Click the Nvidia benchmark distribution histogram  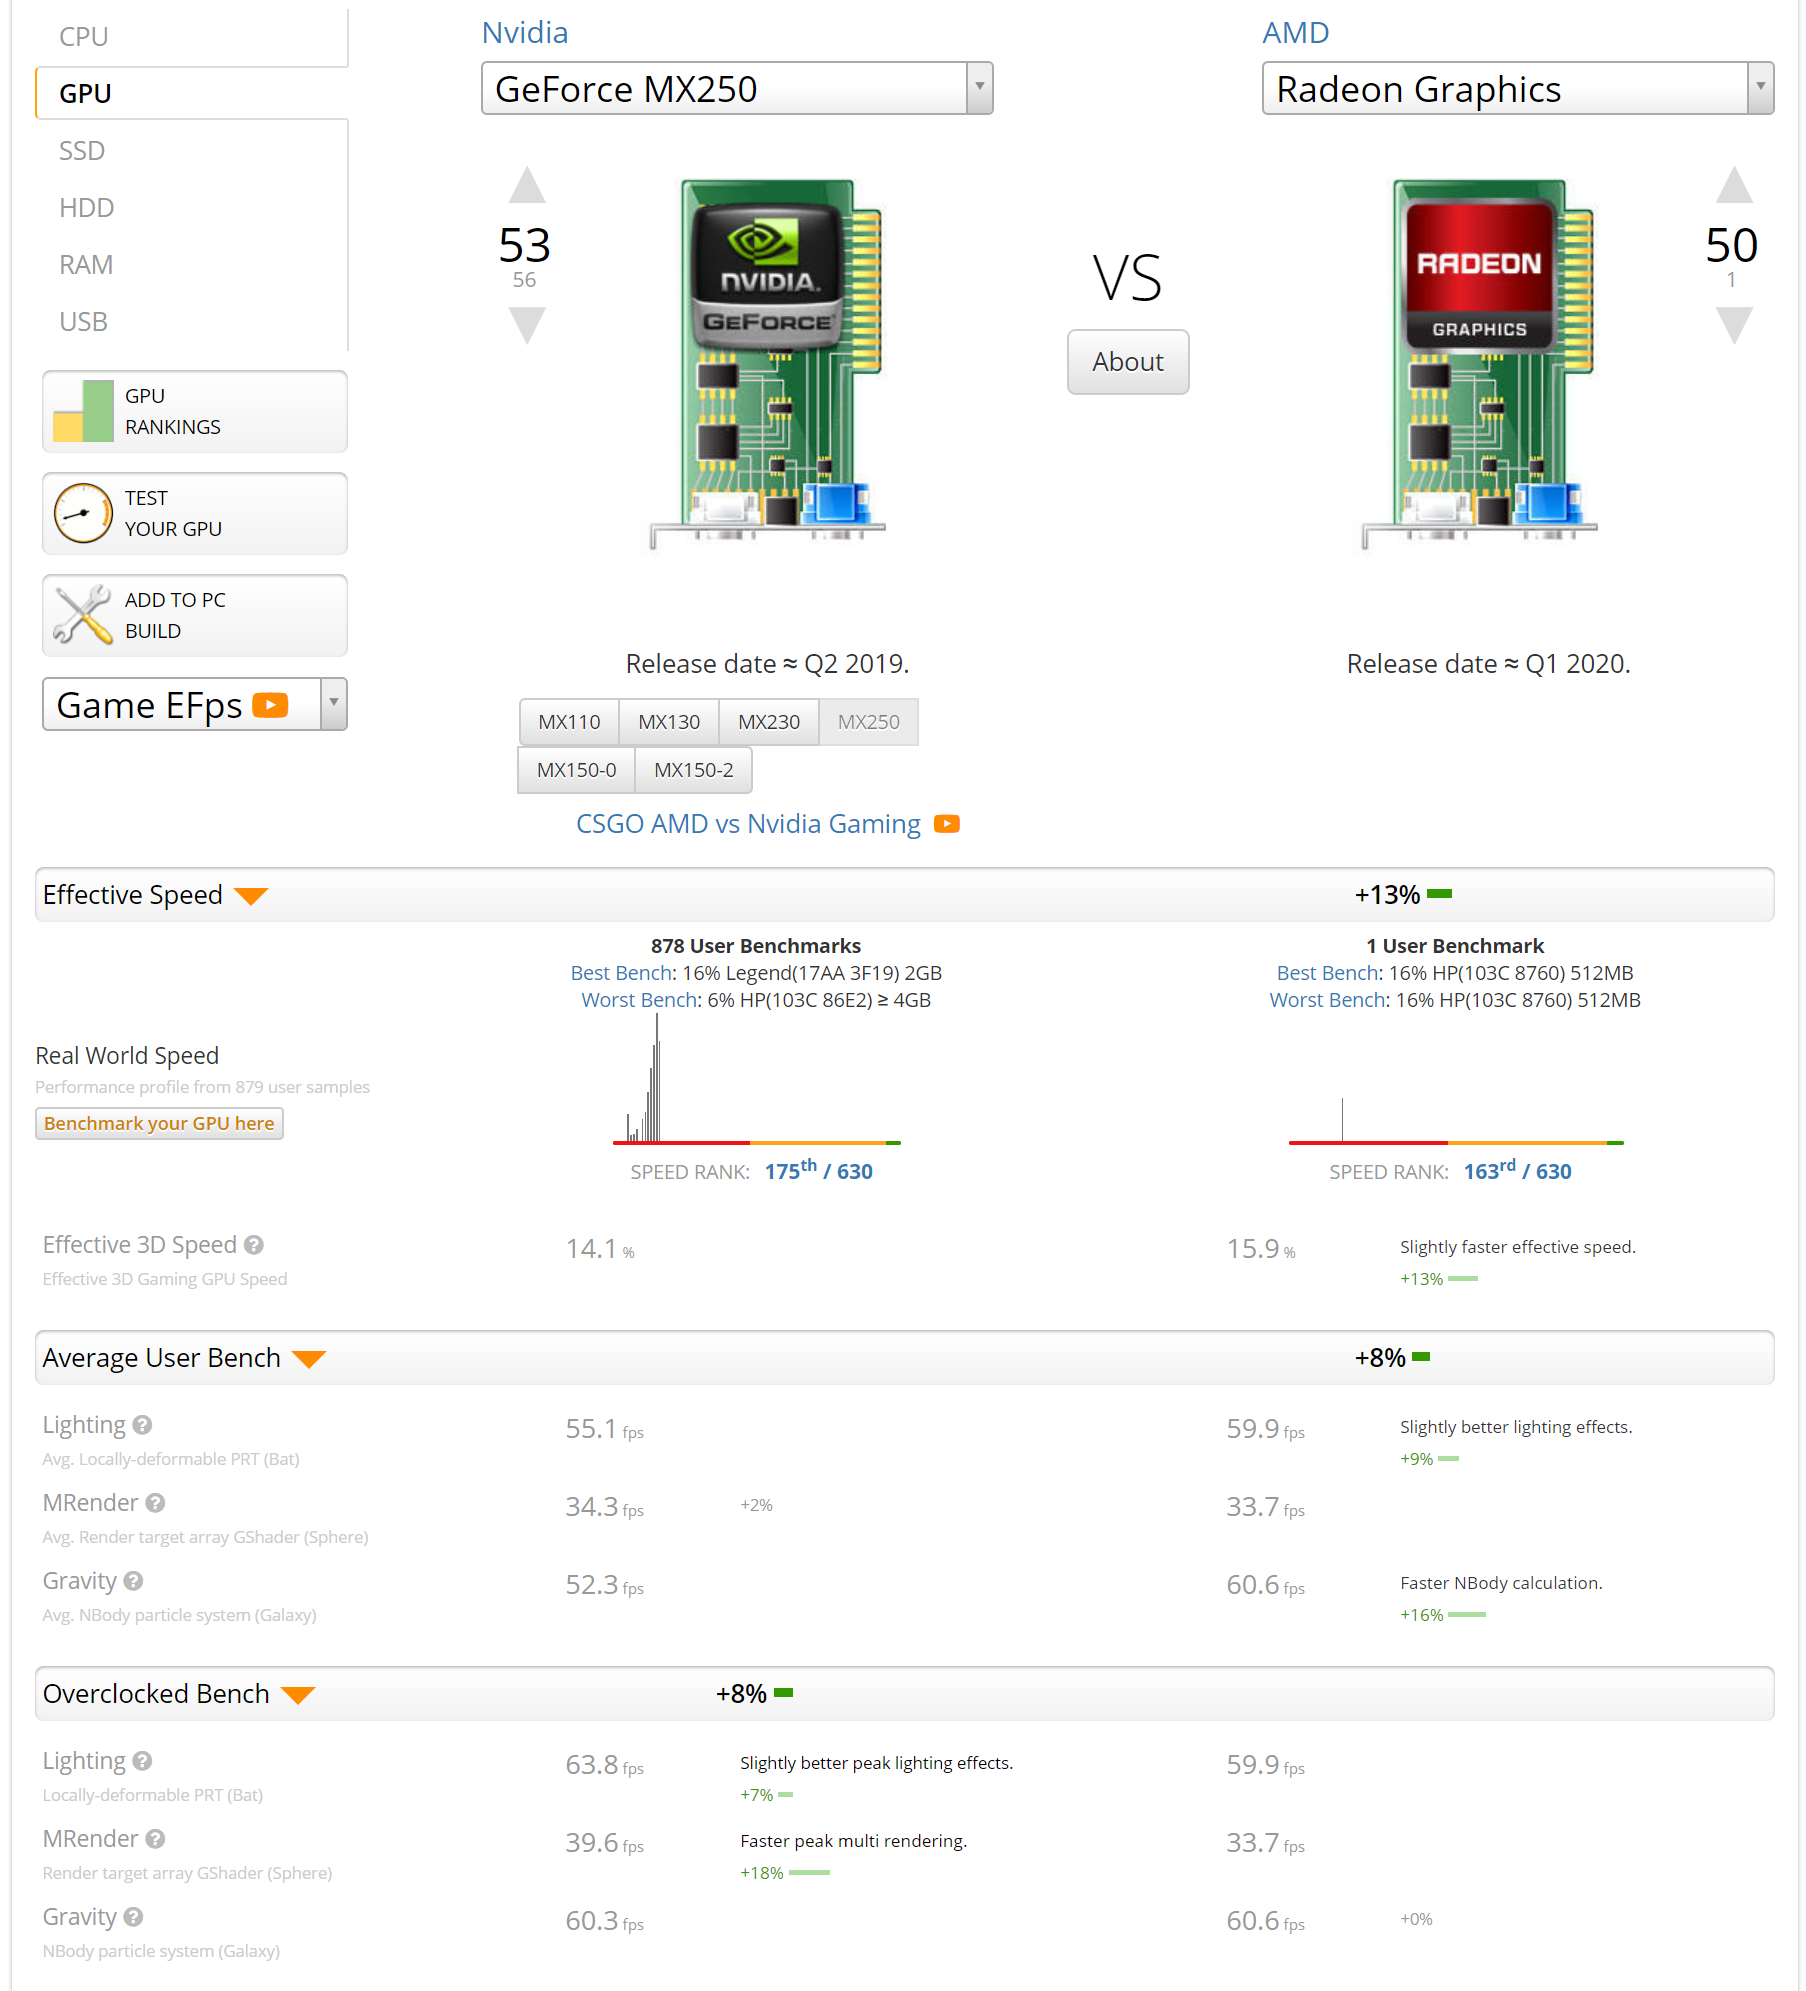(x=757, y=1080)
